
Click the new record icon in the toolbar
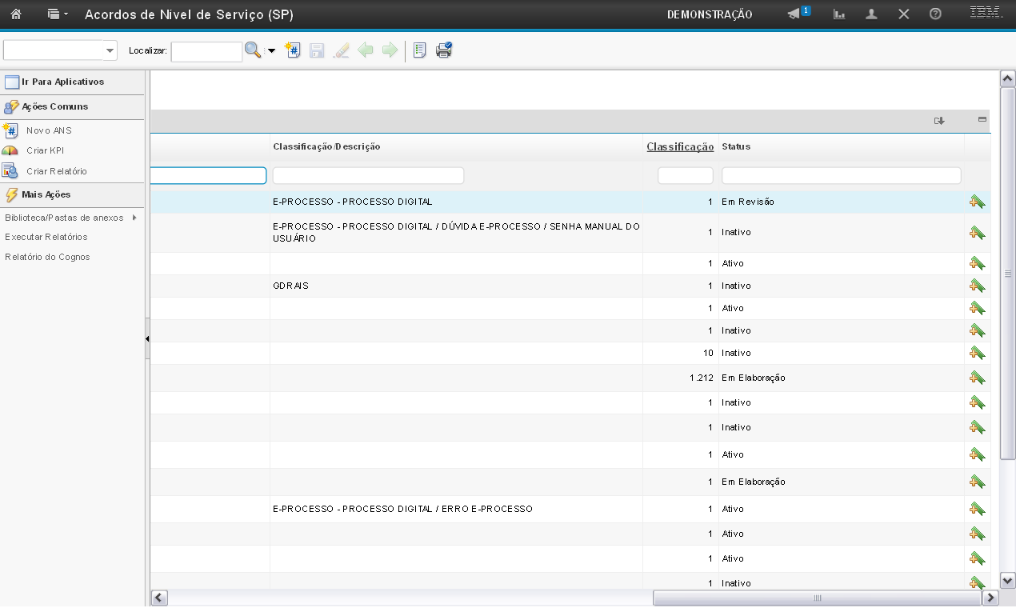(292, 51)
